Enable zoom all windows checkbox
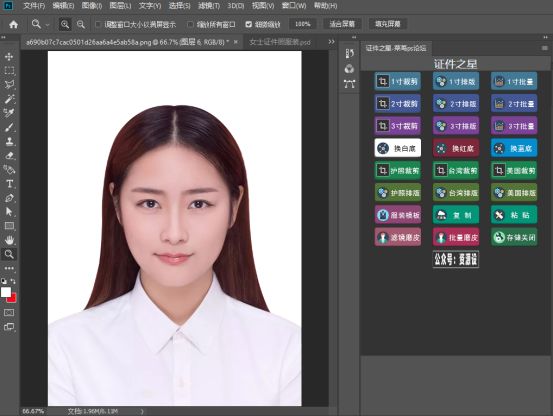Screen dimensions: 553x416 click(190, 24)
